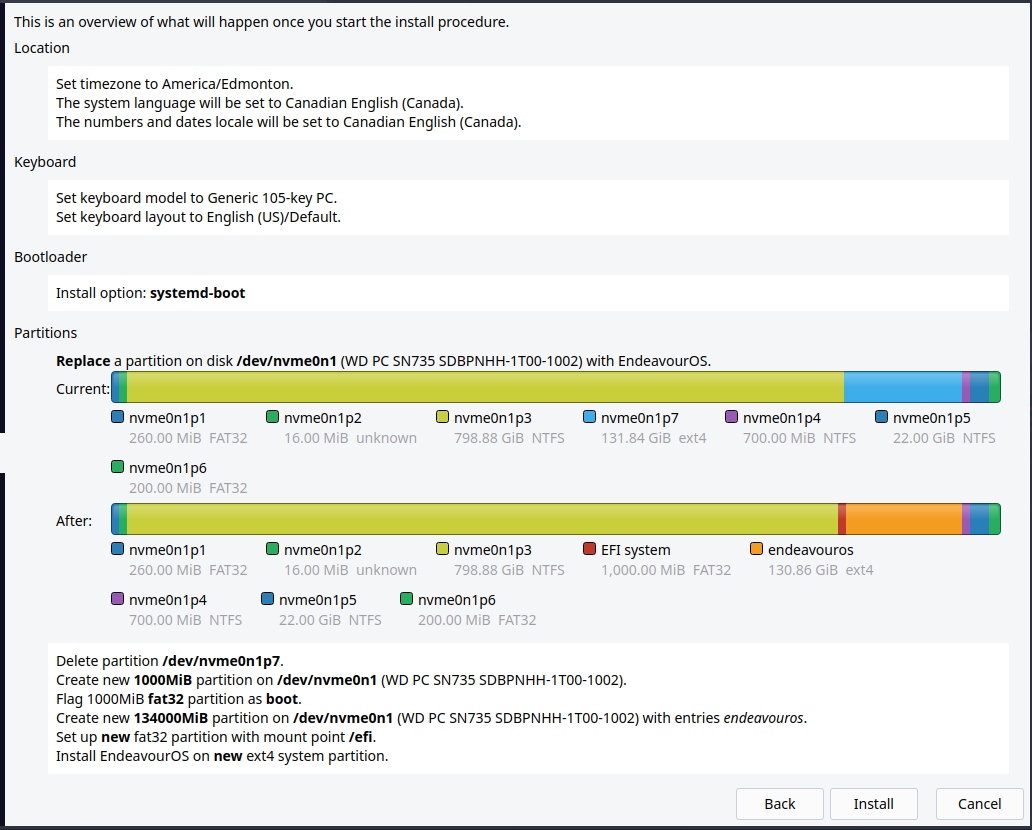Select the 'Set timezone to America/Edmonton.' line

174,84
